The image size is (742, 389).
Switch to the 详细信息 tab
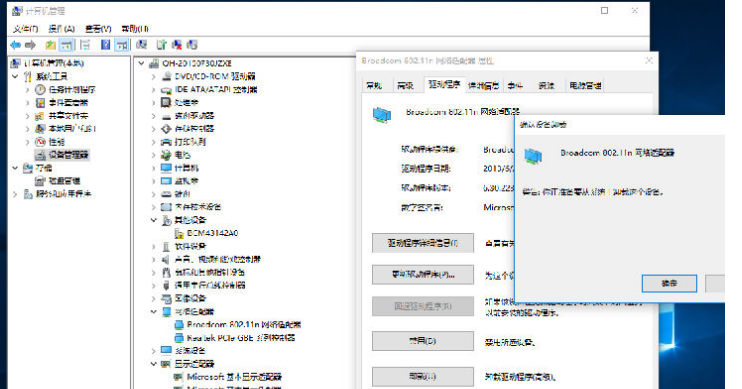point(483,86)
